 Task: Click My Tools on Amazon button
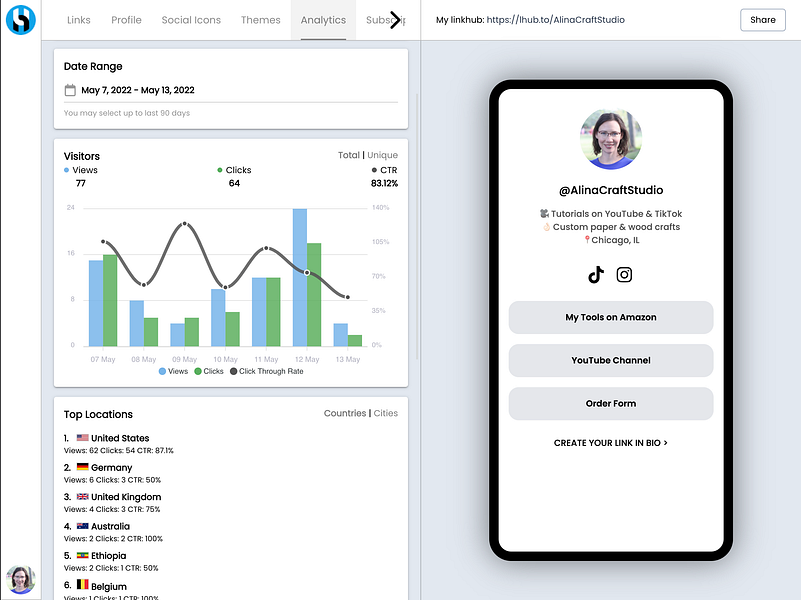pyautogui.click(x=611, y=317)
